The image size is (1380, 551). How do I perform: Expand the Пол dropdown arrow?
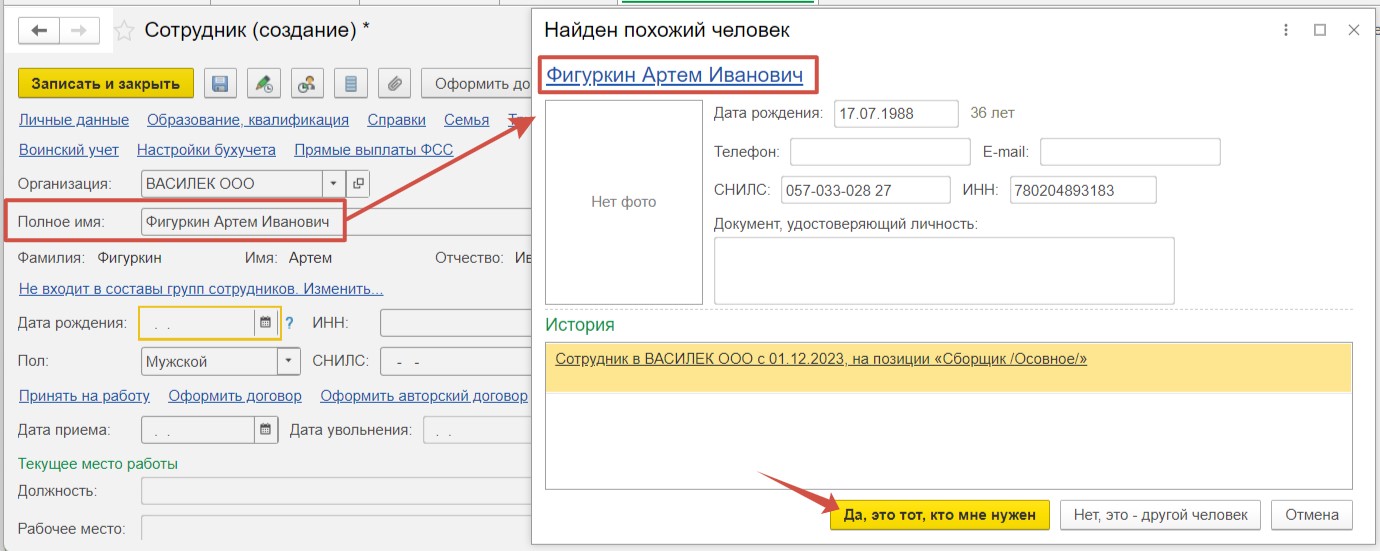(x=288, y=361)
